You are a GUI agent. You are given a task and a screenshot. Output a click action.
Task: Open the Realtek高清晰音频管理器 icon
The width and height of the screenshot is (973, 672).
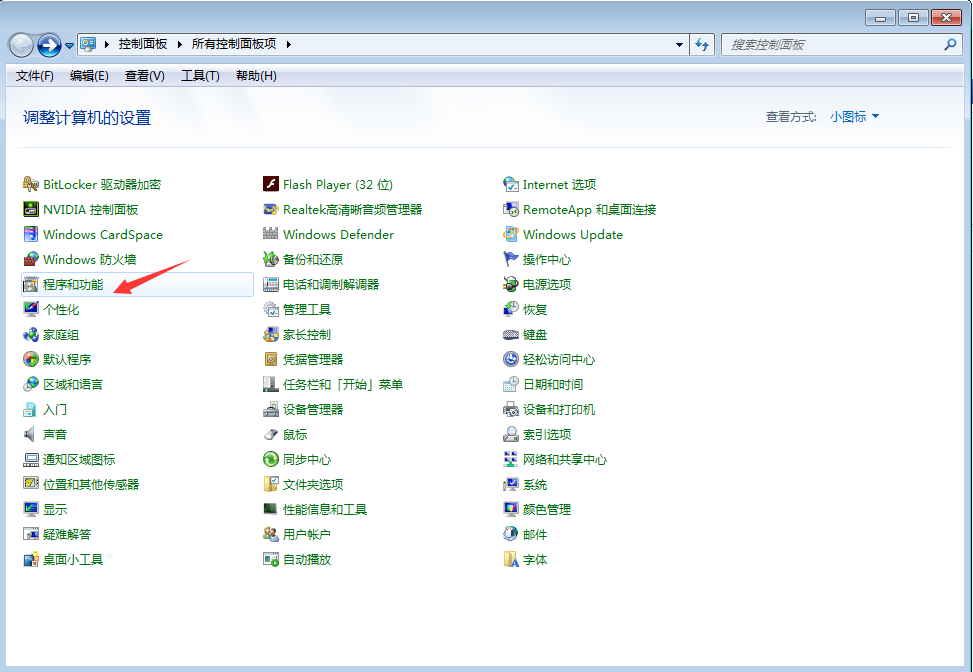pos(271,209)
